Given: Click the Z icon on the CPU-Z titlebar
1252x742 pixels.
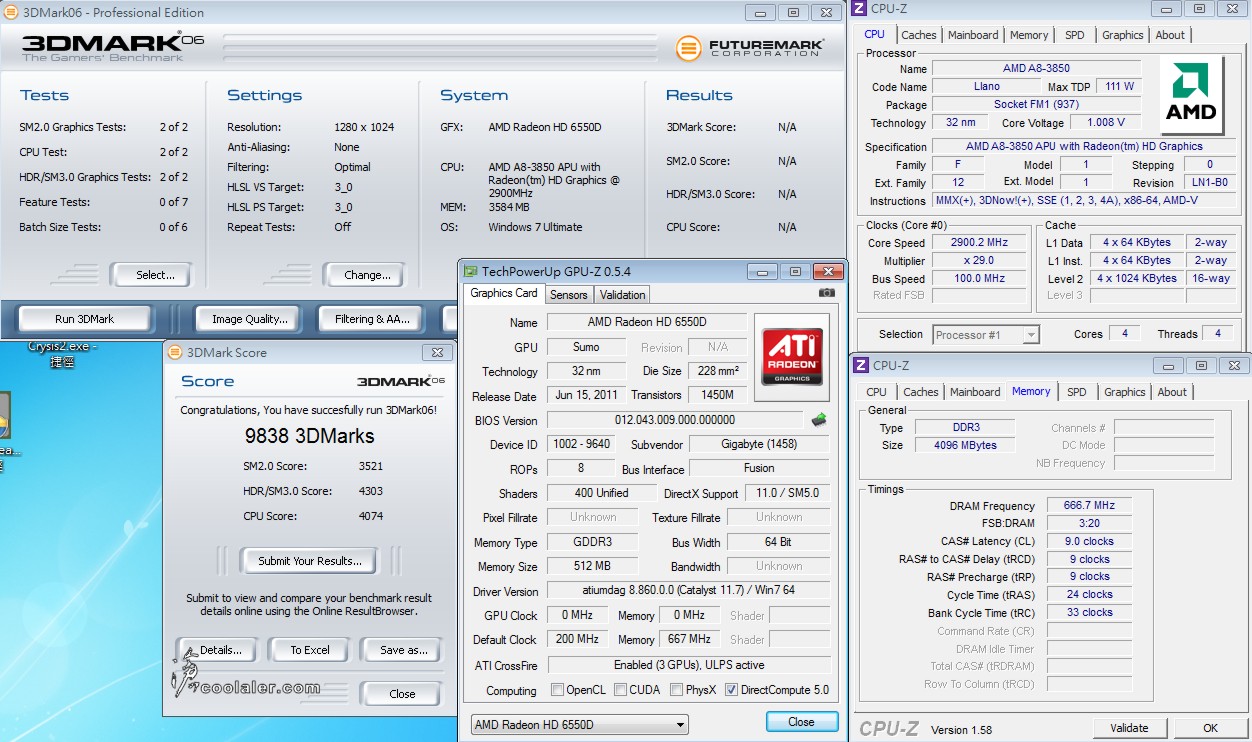Looking at the screenshot, I should coord(857,8).
